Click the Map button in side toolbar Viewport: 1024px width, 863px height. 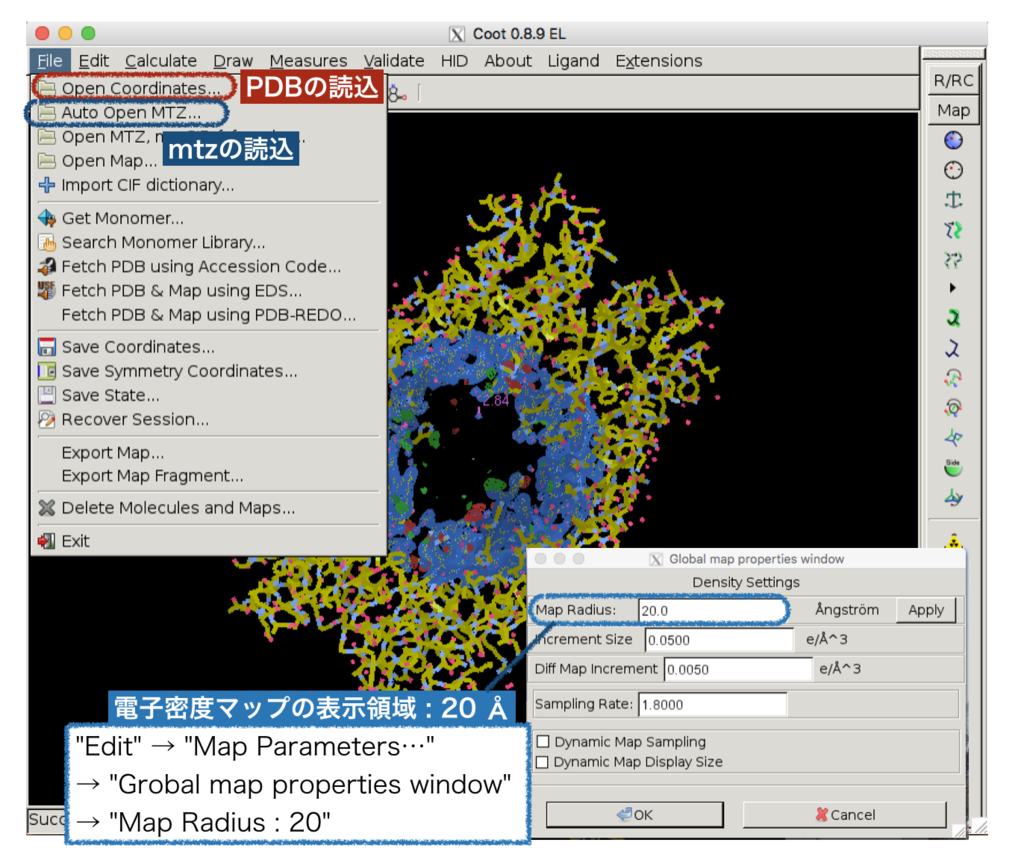coord(953,110)
